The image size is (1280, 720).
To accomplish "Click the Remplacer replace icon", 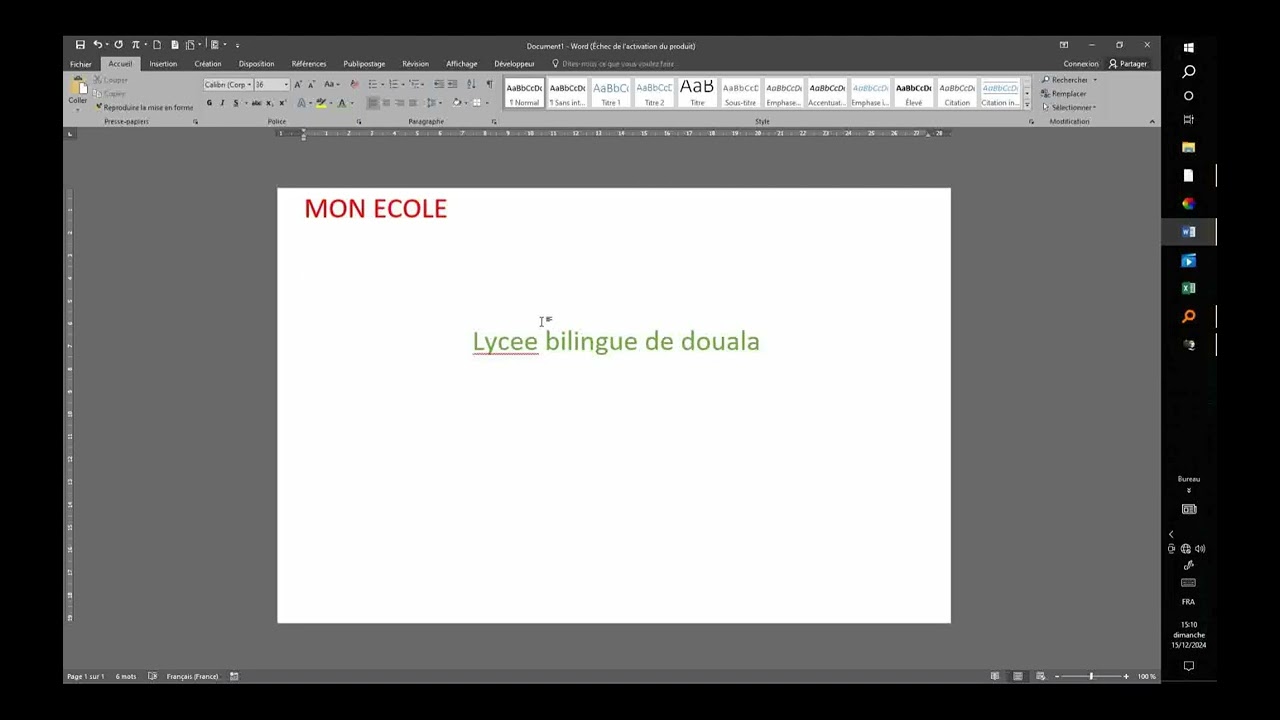I will tap(1046, 93).
